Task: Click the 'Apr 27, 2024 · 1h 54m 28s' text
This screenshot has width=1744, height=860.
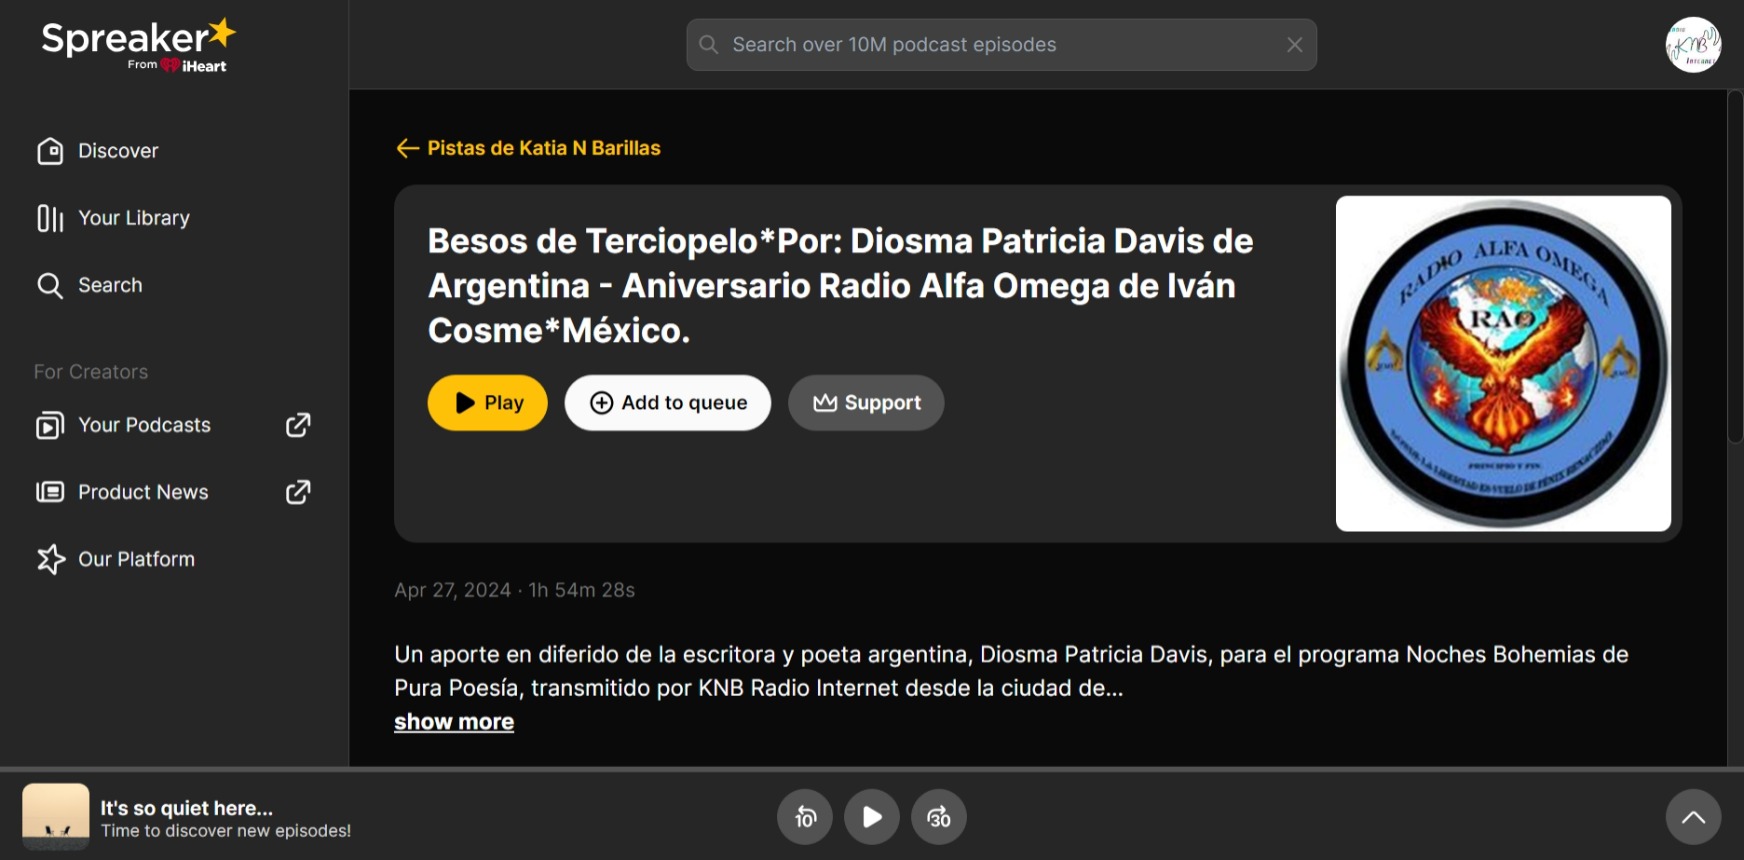Action: (x=514, y=590)
